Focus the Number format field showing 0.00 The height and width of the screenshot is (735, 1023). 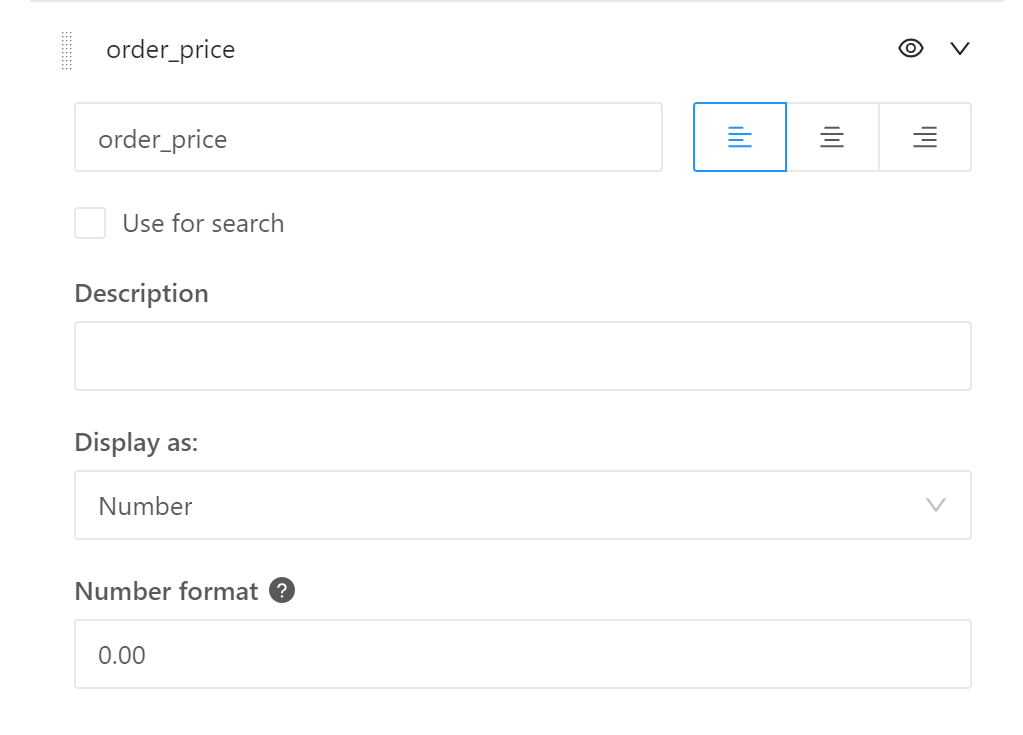pyautogui.click(x=523, y=654)
